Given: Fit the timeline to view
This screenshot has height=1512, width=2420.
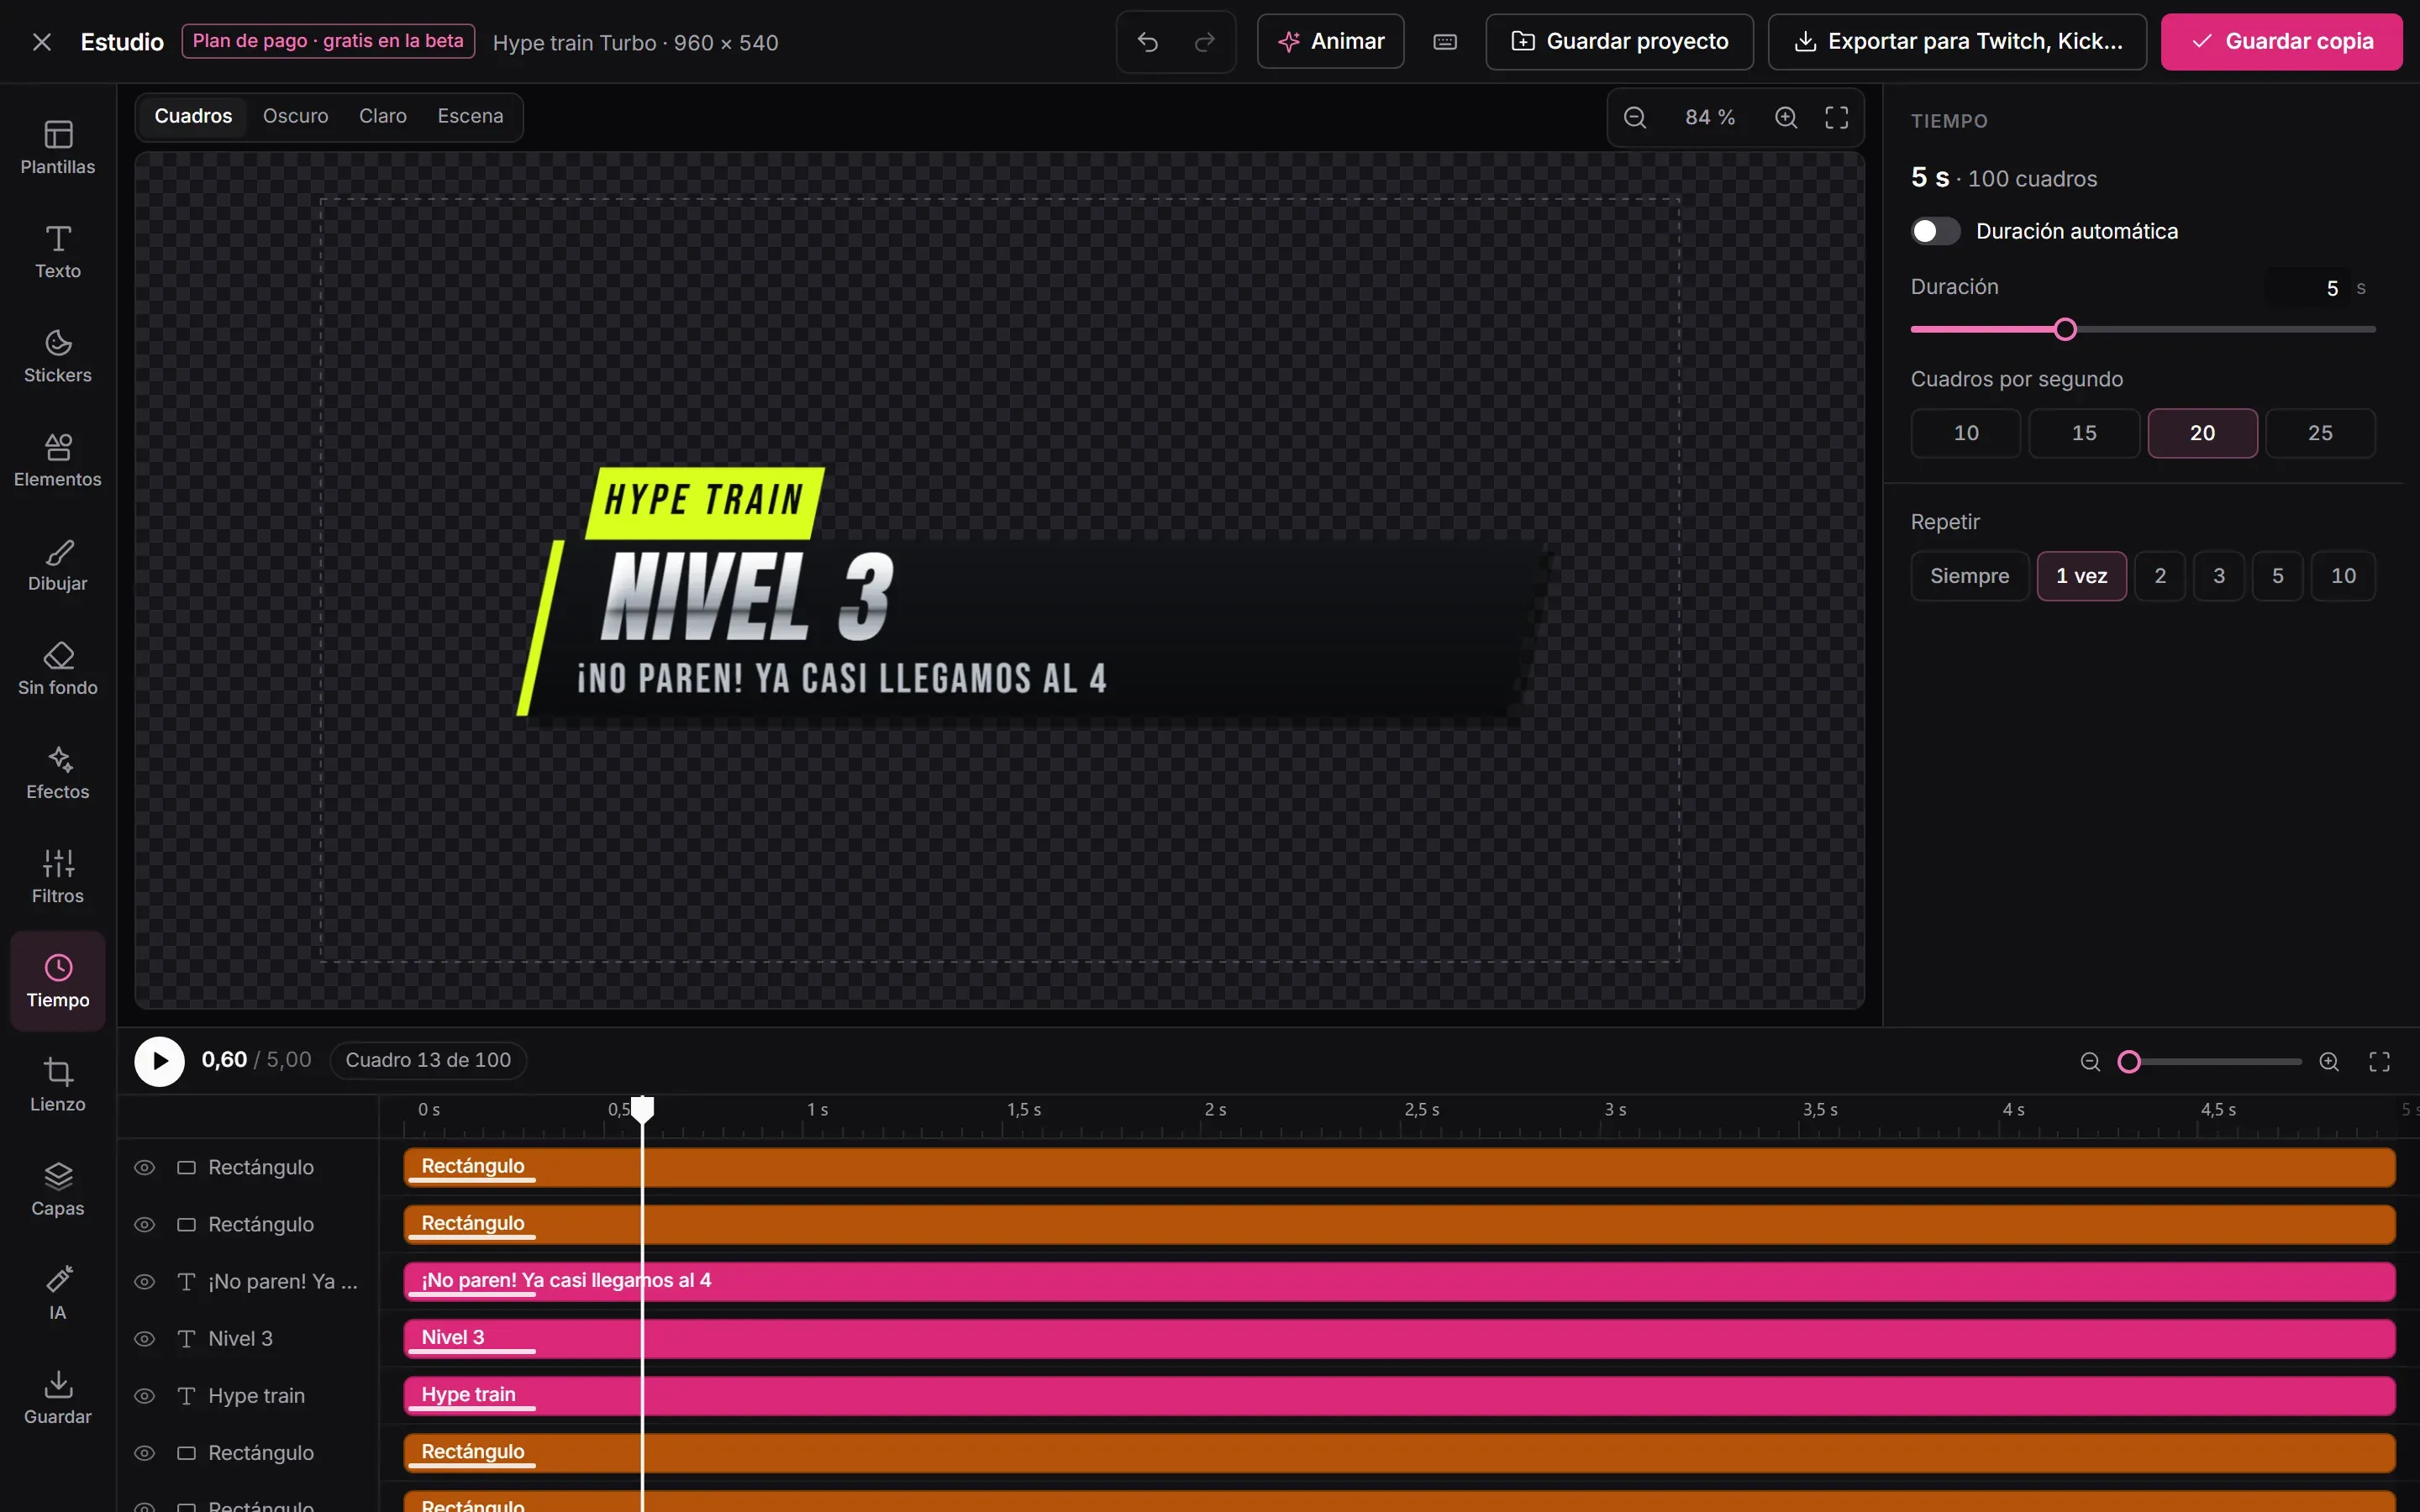Looking at the screenshot, I should click(x=2380, y=1061).
